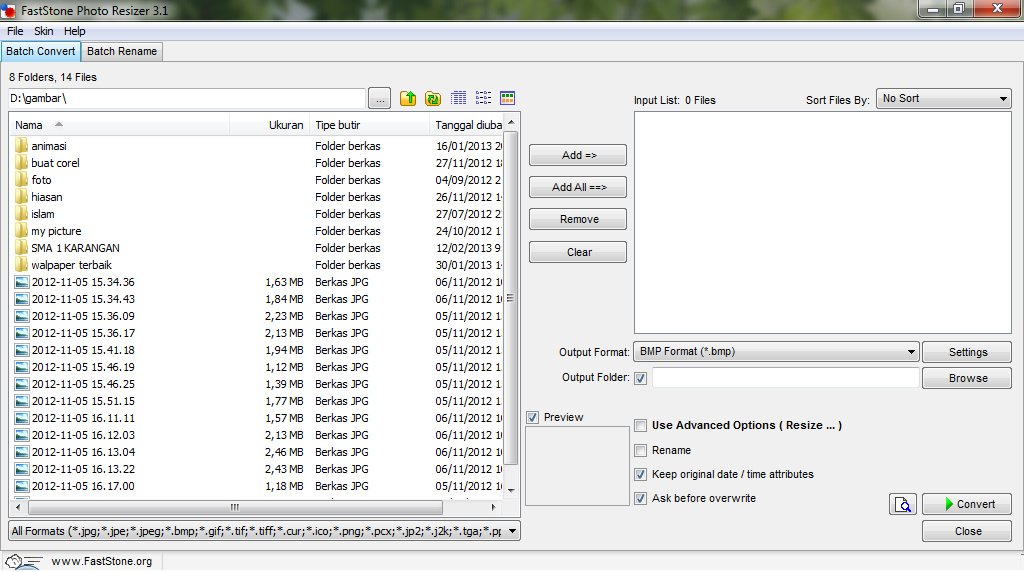This screenshot has width=1026, height=572.
Task: Uncheck Keep original date / time attributes
Action: click(x=641, y=474)
